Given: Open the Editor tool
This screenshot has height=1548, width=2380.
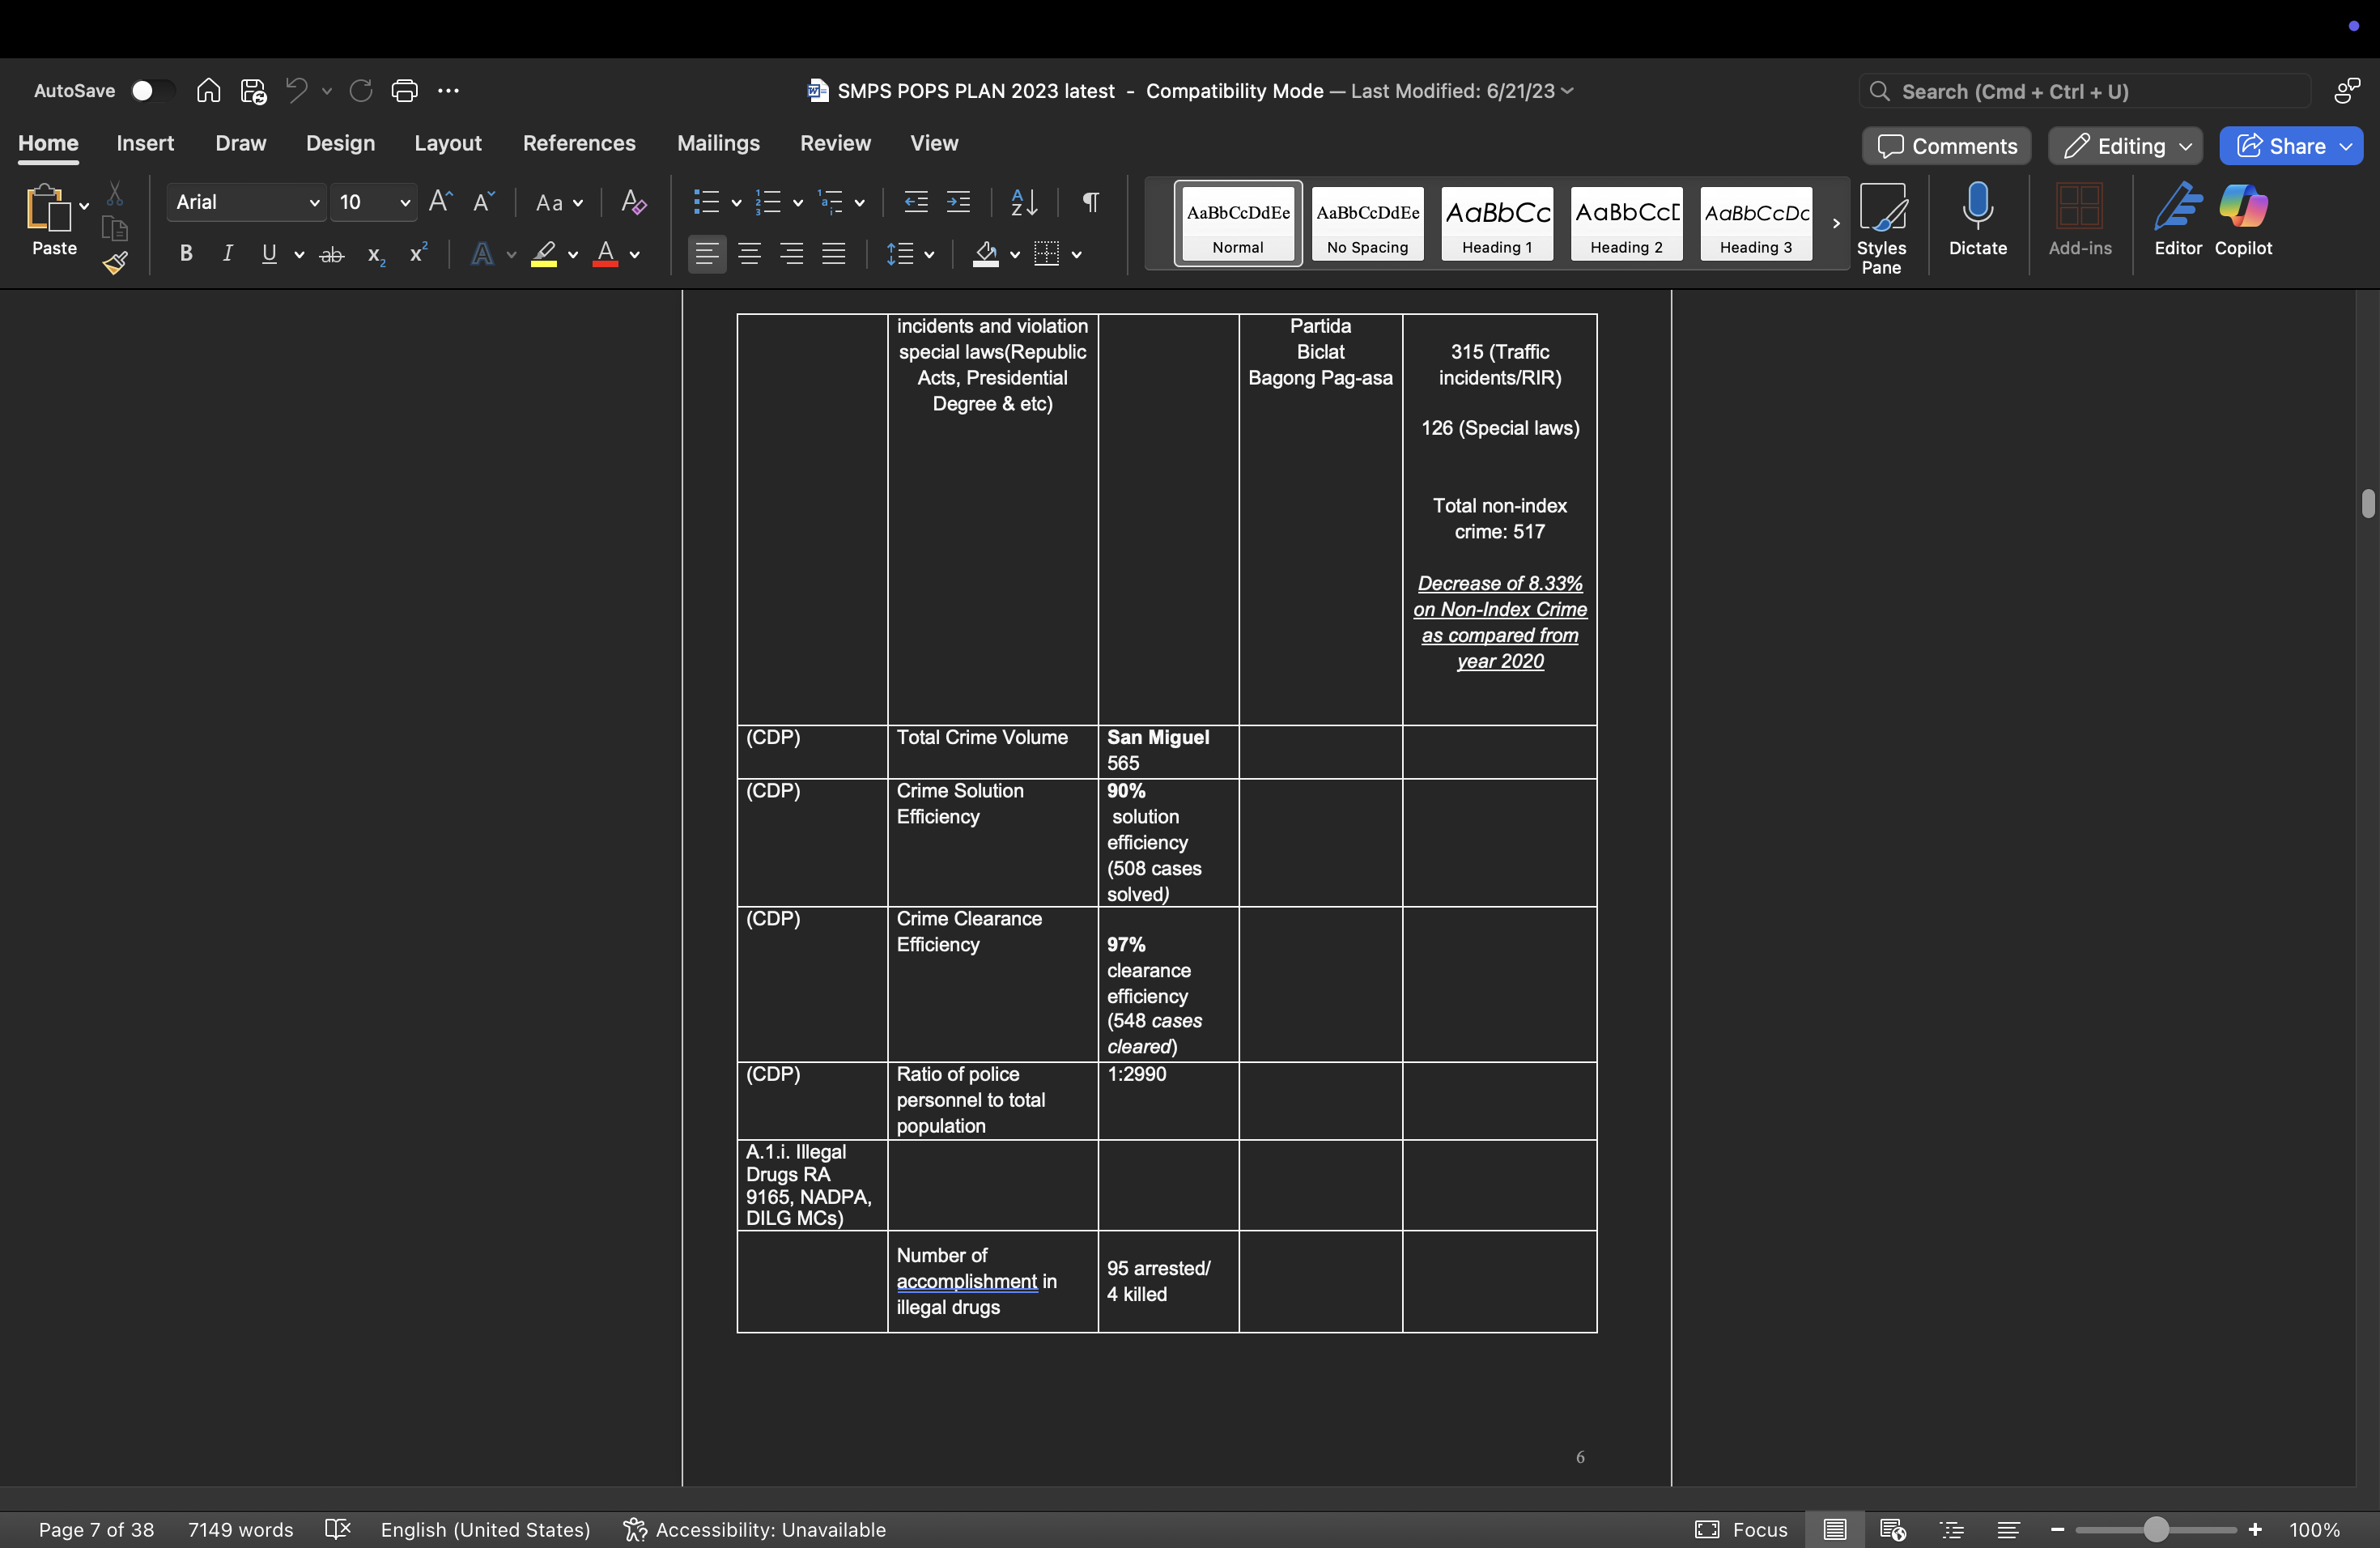Looking at the screenshot, I should click(x=2177, y=219).
